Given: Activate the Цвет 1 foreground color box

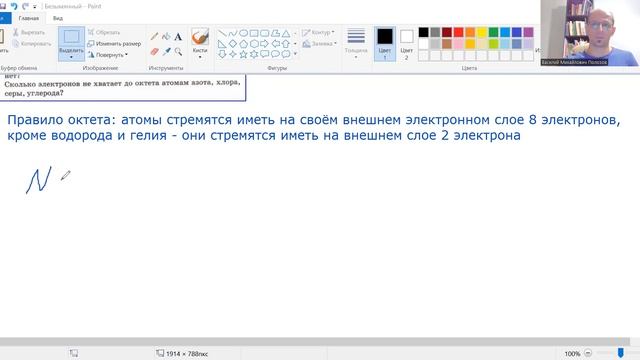Looking at the screenshot, I should point(385,44).
